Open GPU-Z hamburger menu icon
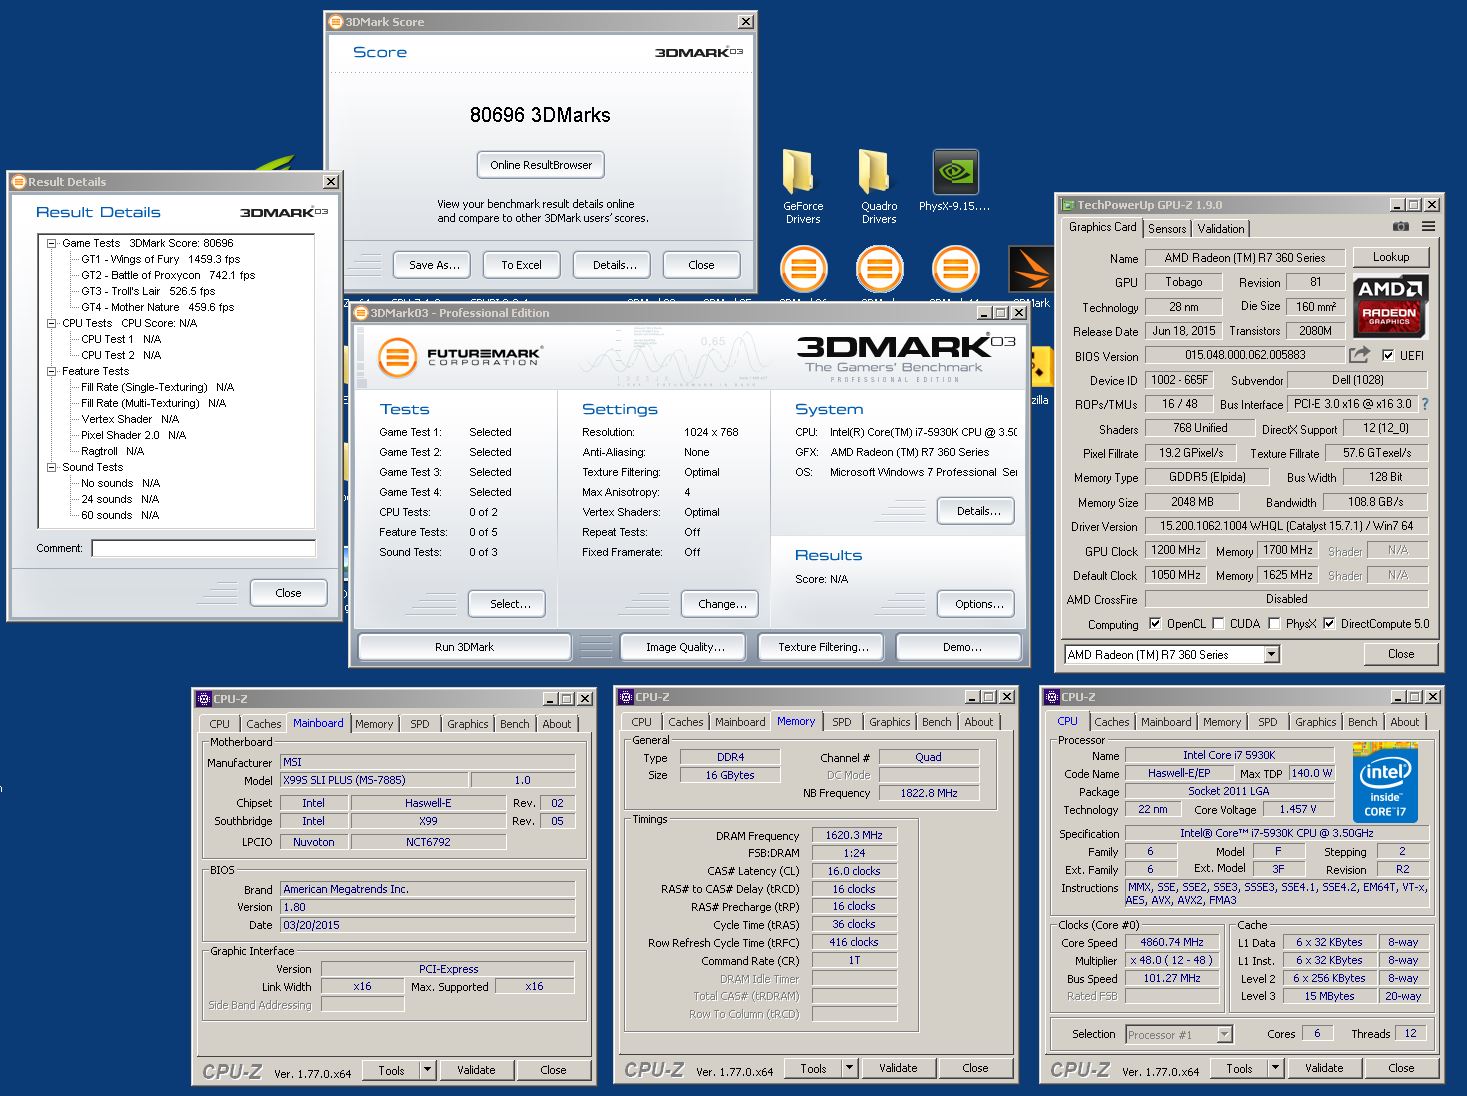Screen dimensions: 1467x1096 (1428, 227)
